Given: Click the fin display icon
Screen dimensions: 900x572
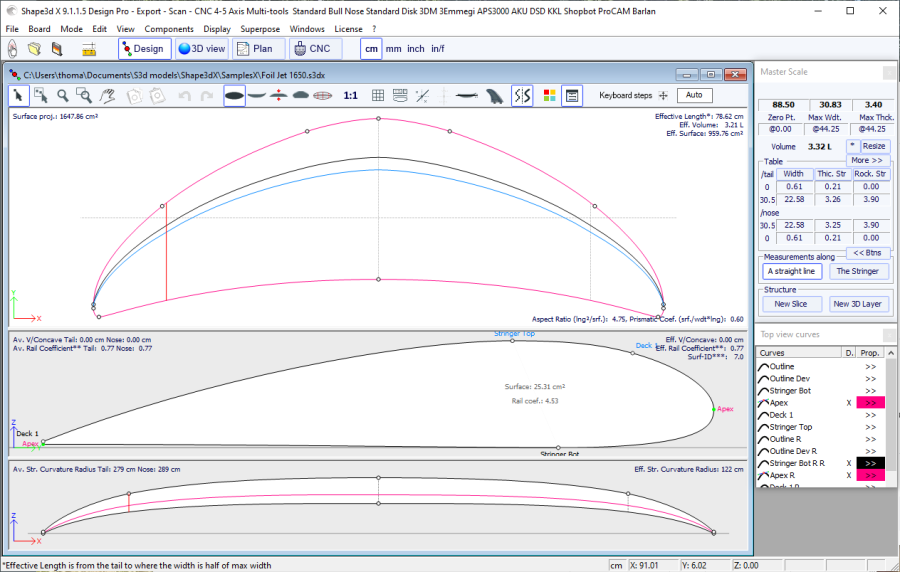Looking at the screenshot, I should pyautogui.click(x=494, y=96).
